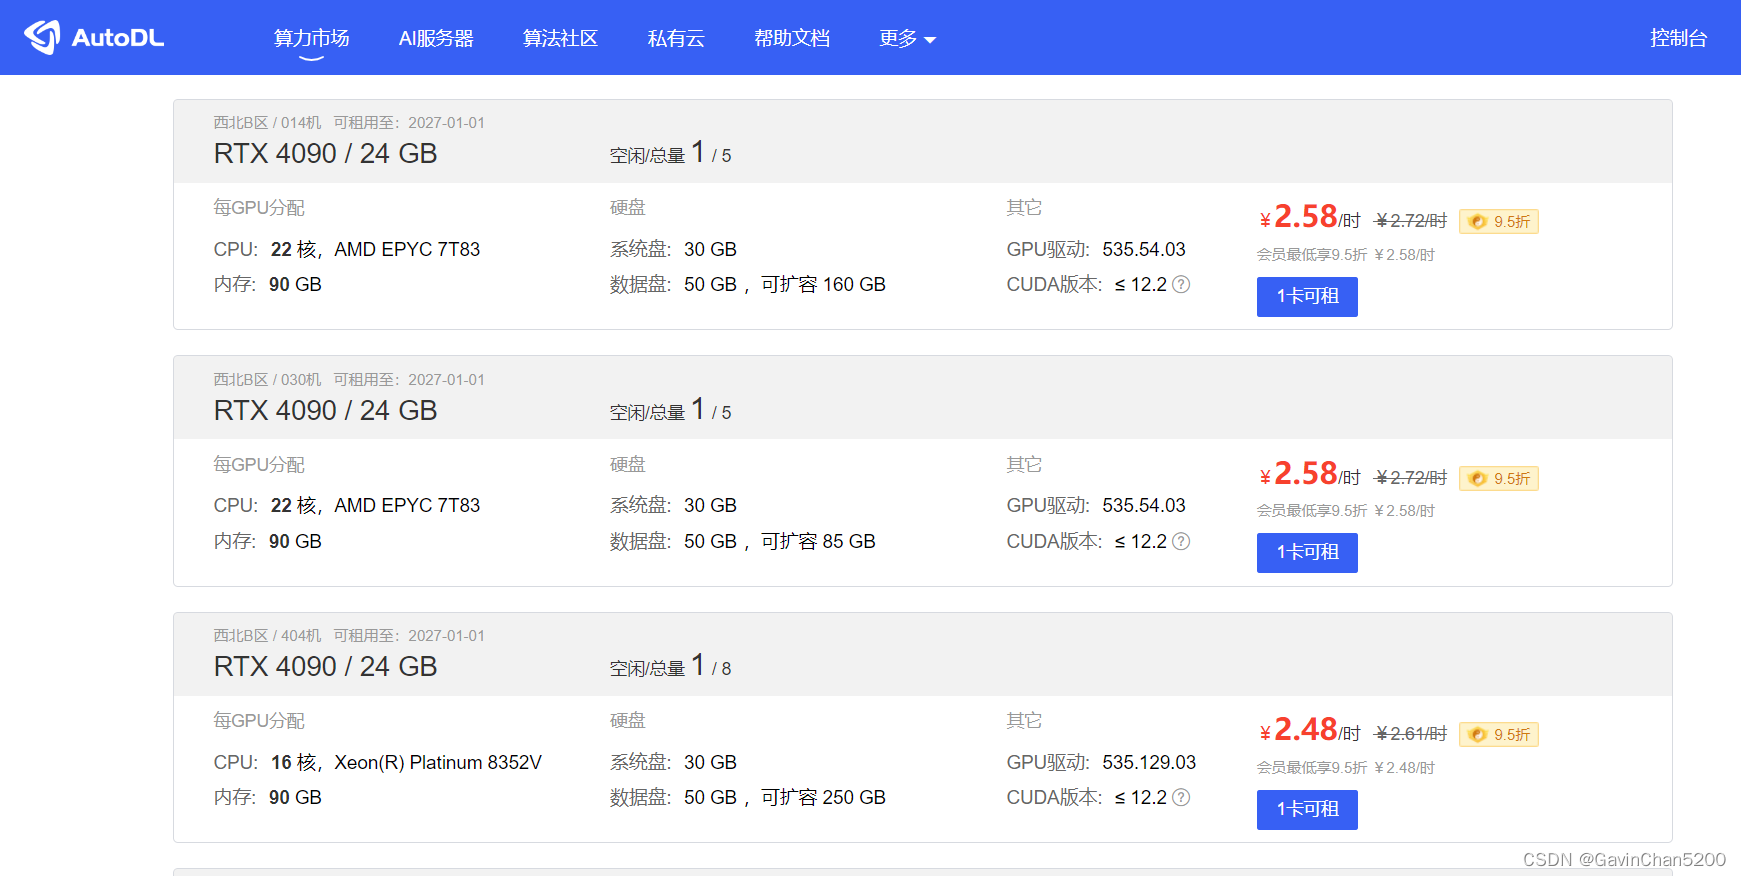Image resolution: width=1741 pixels, height=876 pixels.
Task: Open the 控制台 link
Action: click(x=1678, y=38)
